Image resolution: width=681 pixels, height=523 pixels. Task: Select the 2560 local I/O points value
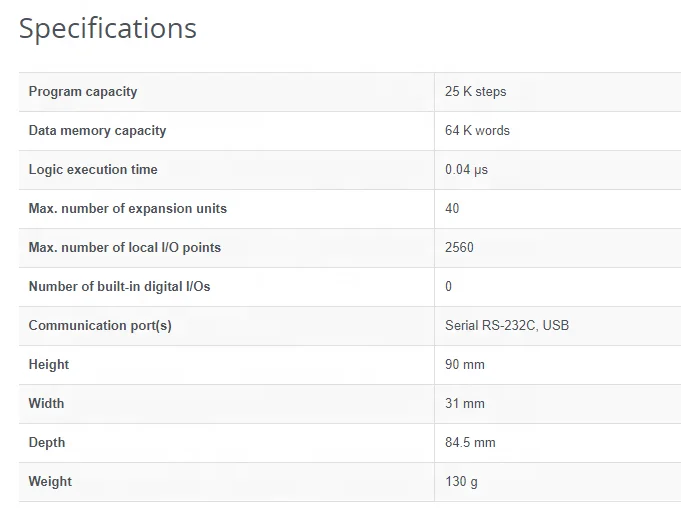click(459, 248)
